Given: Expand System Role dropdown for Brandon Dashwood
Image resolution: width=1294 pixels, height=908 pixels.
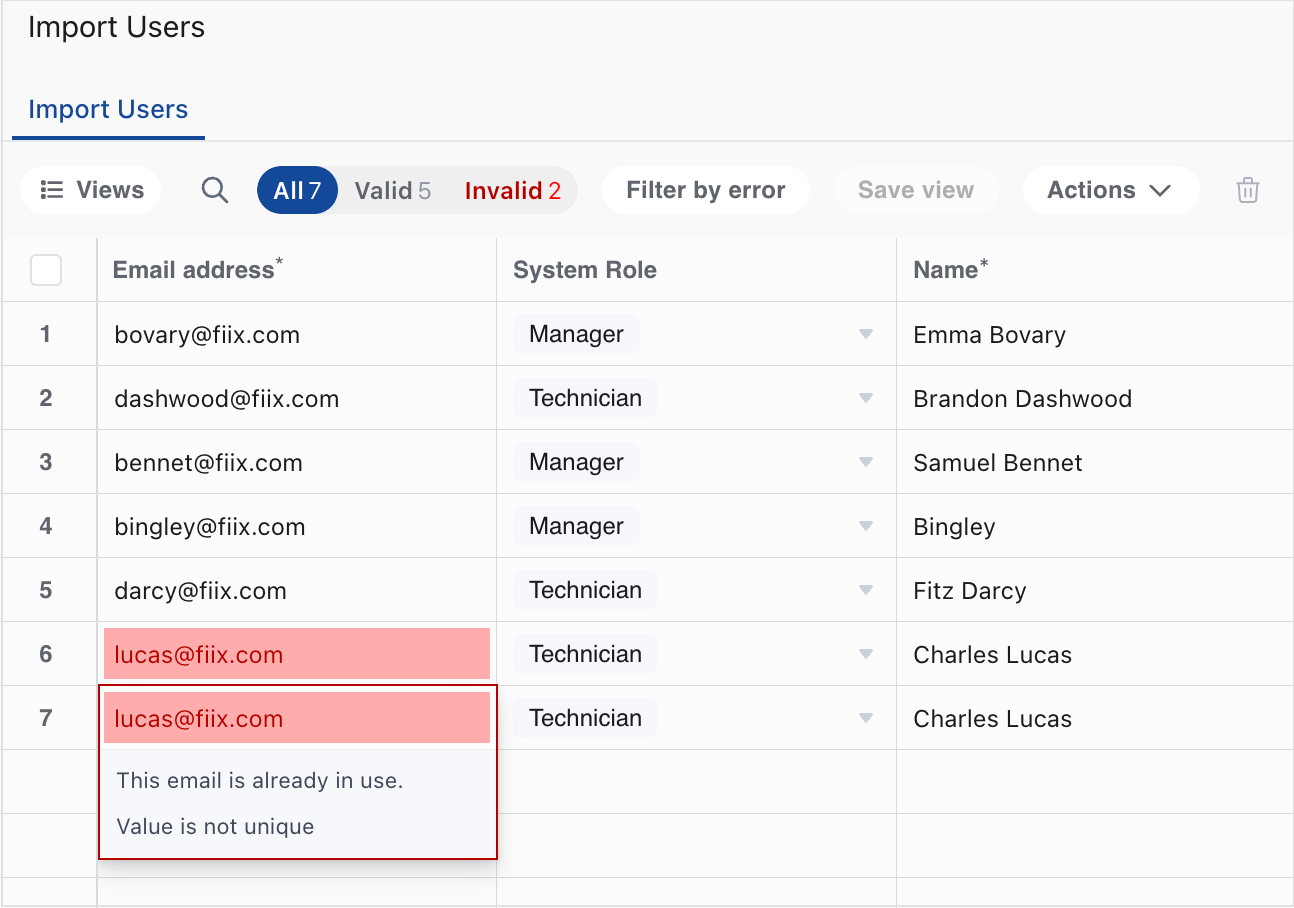Looking at the screenshot, I should [866, 398].
